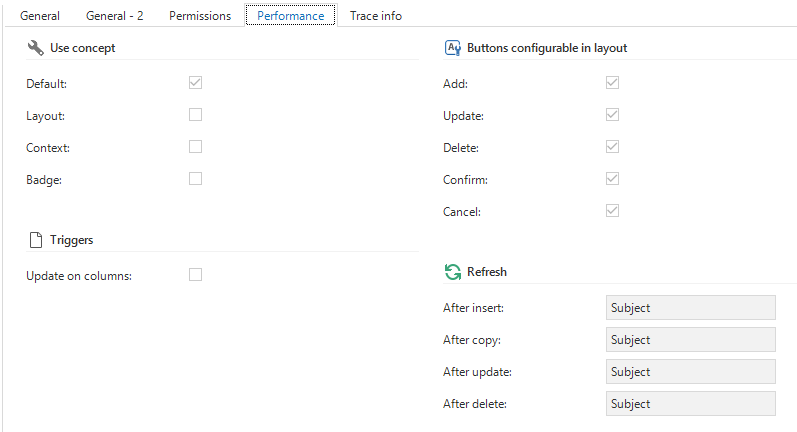Viewport: 797px width, 432px height.
Task: Enable Update on columns trigger
Action: pos(196,275)
